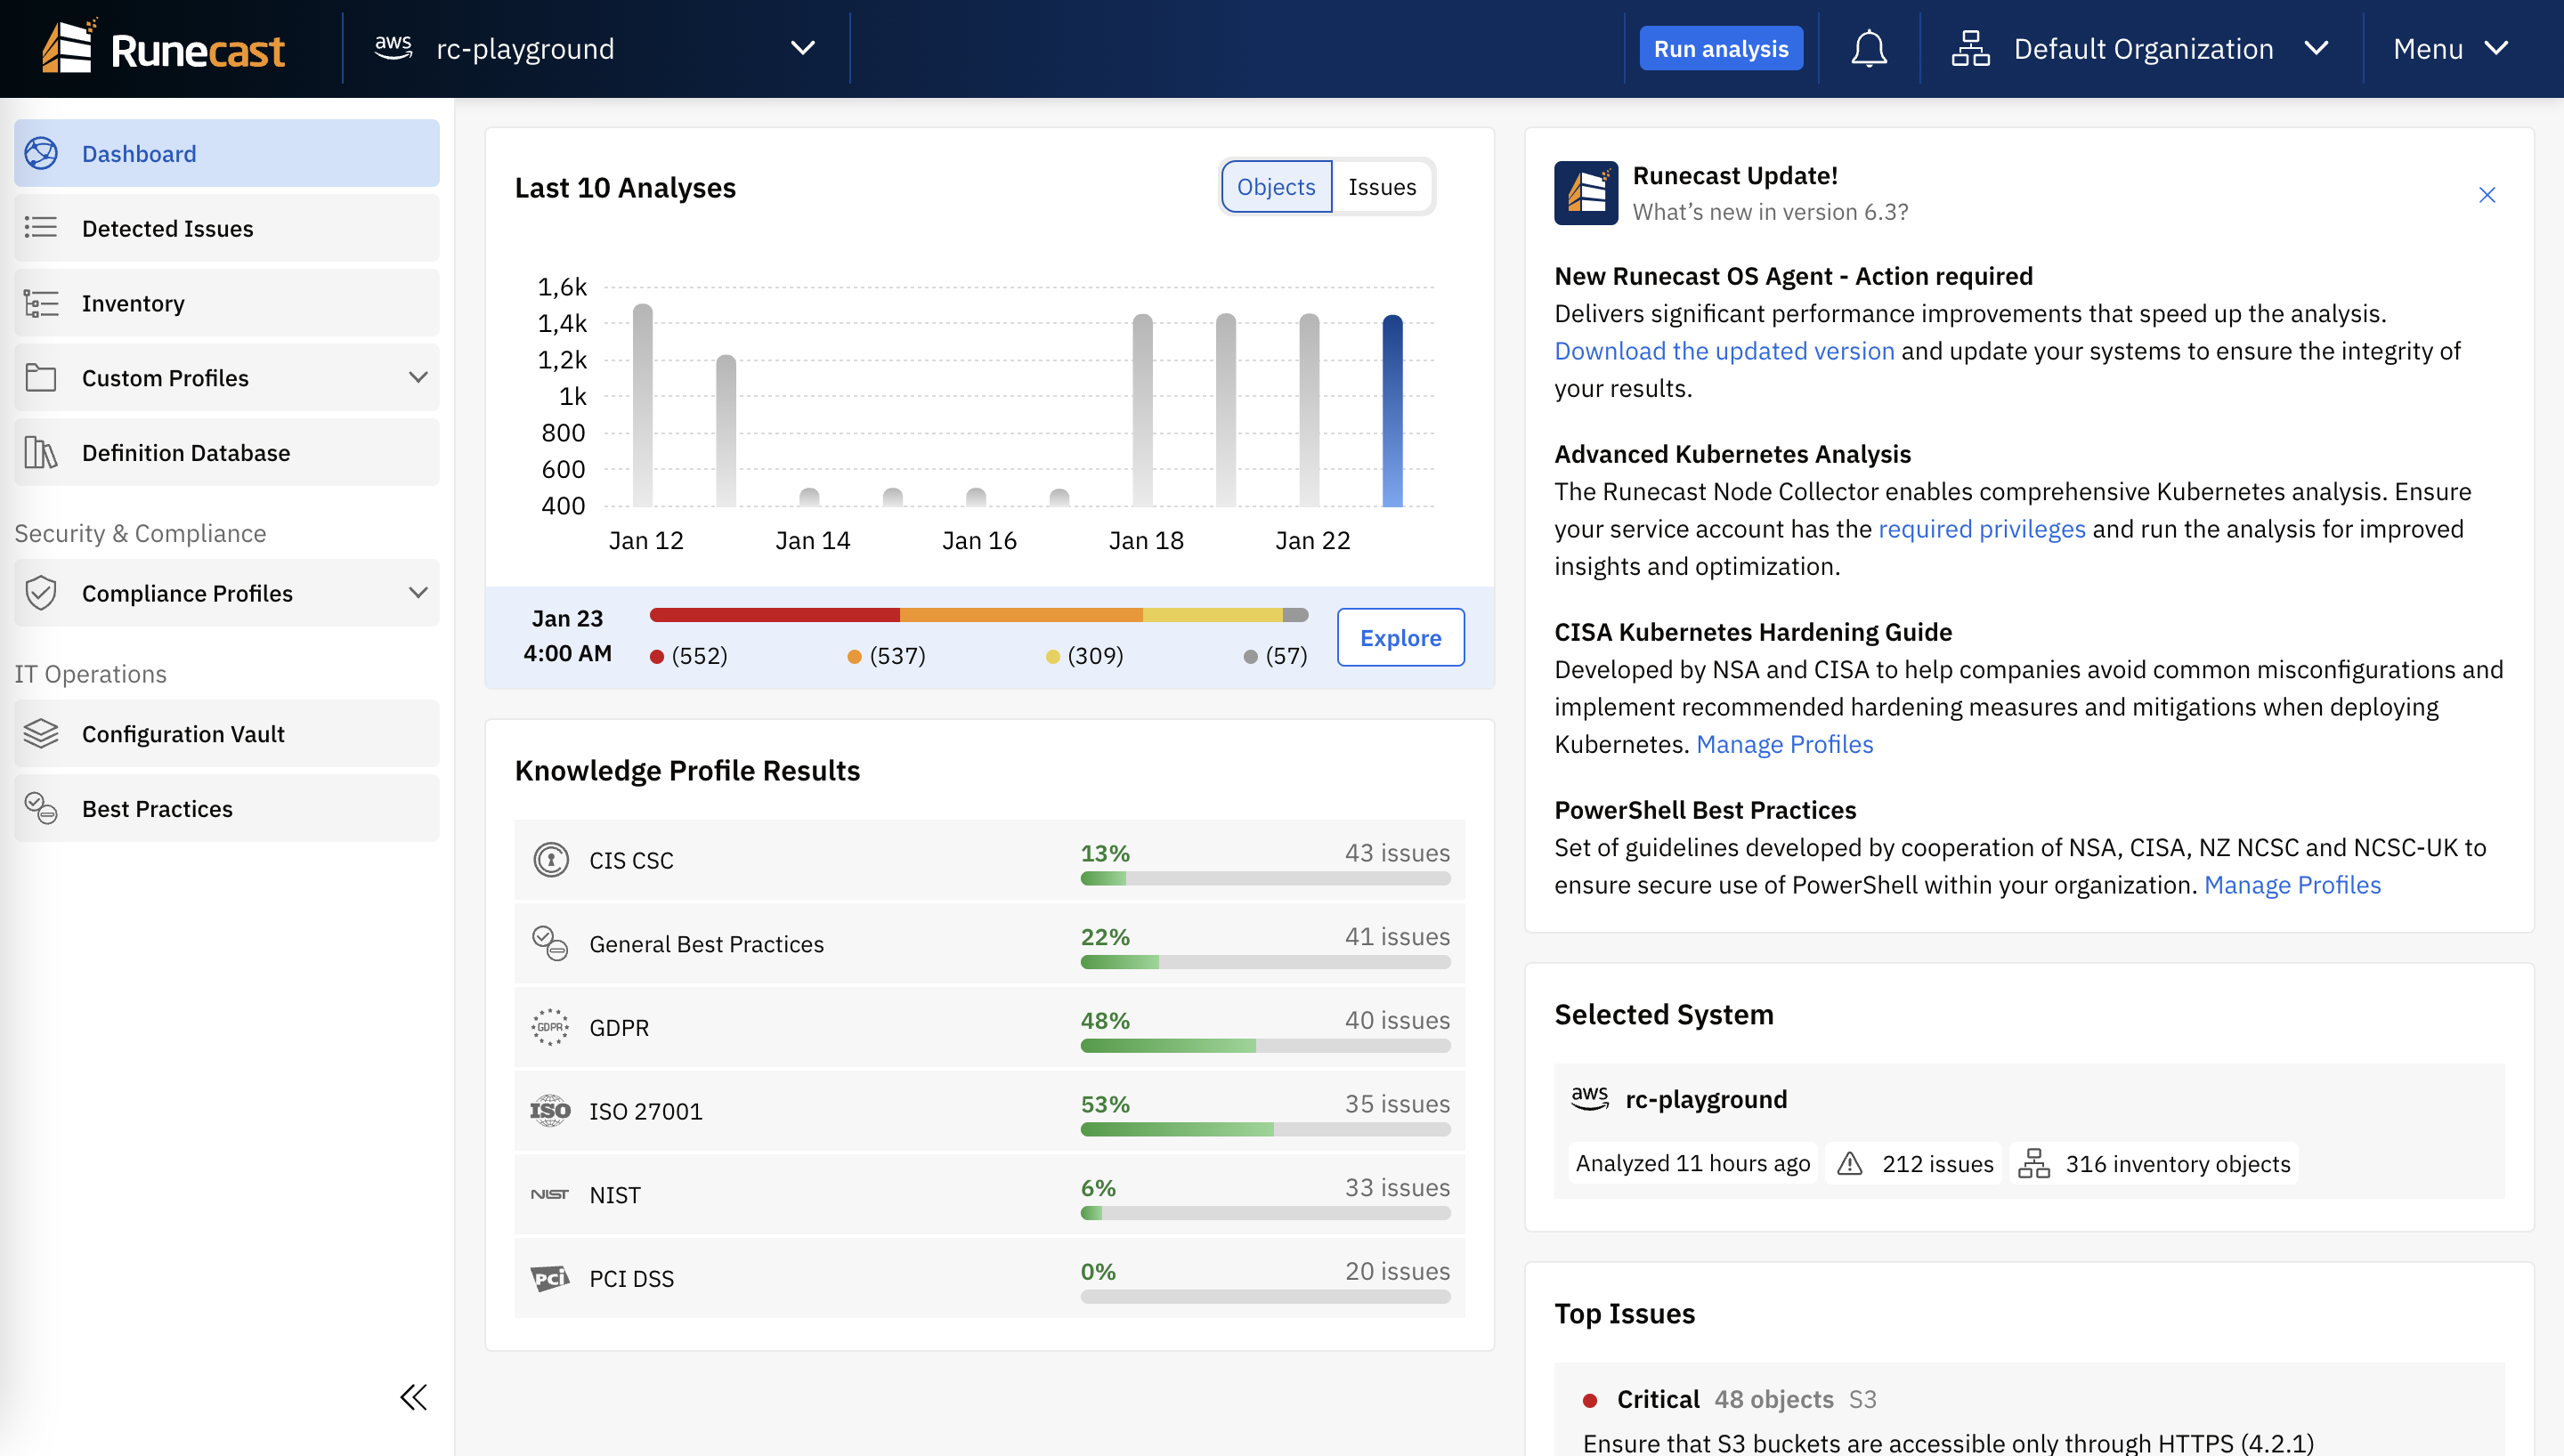Open Detected Issues from sidebar

click(x=167, y=228)
